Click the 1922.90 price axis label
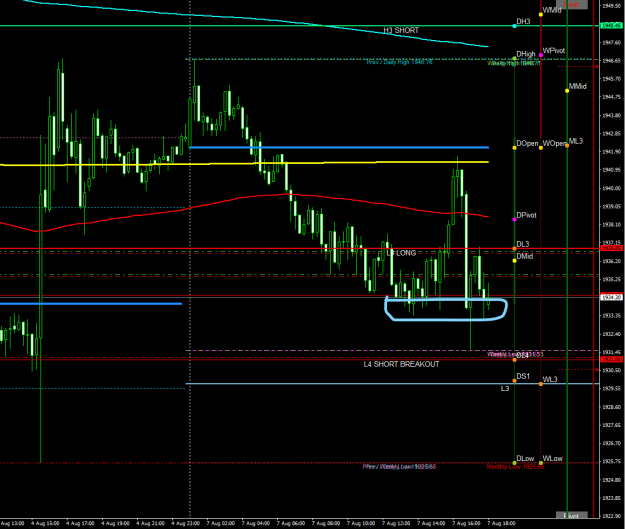This screenshot has height=529, width=625. (611, 516)
